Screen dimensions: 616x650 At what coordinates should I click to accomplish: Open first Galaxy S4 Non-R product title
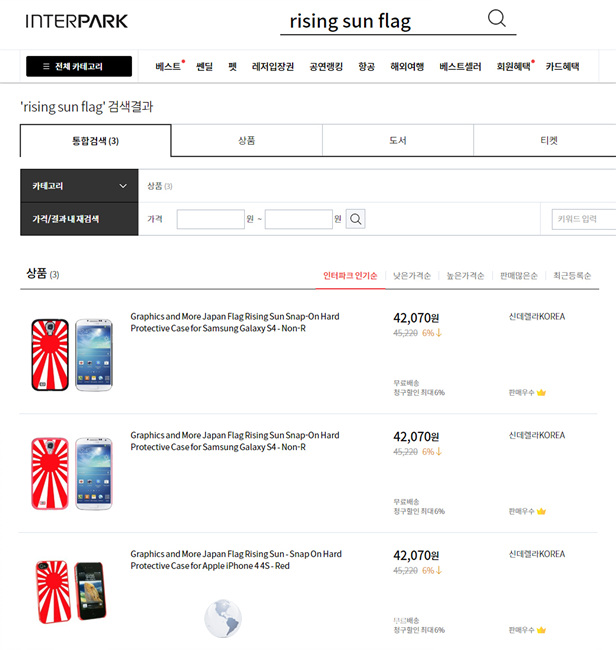[x=235, y=323]
